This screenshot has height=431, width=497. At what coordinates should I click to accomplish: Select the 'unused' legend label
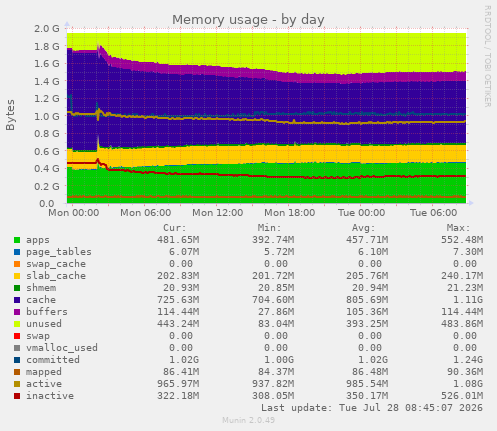tap(44, 324)
